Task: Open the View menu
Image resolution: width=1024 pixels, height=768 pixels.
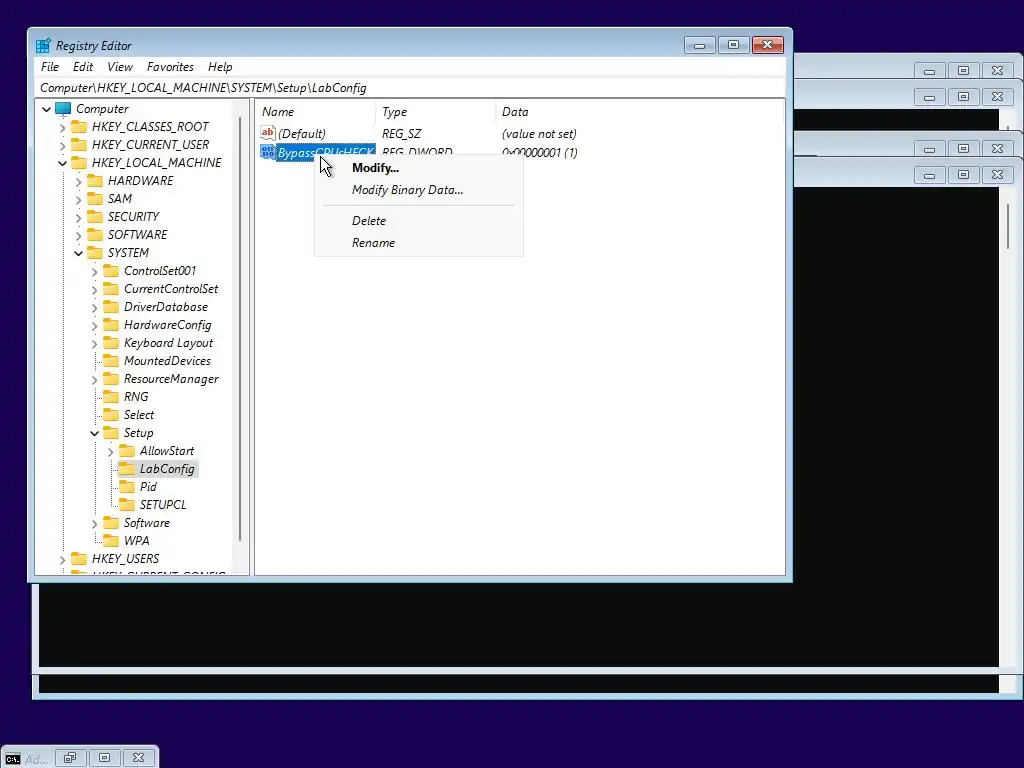Action: pos(120,67)
